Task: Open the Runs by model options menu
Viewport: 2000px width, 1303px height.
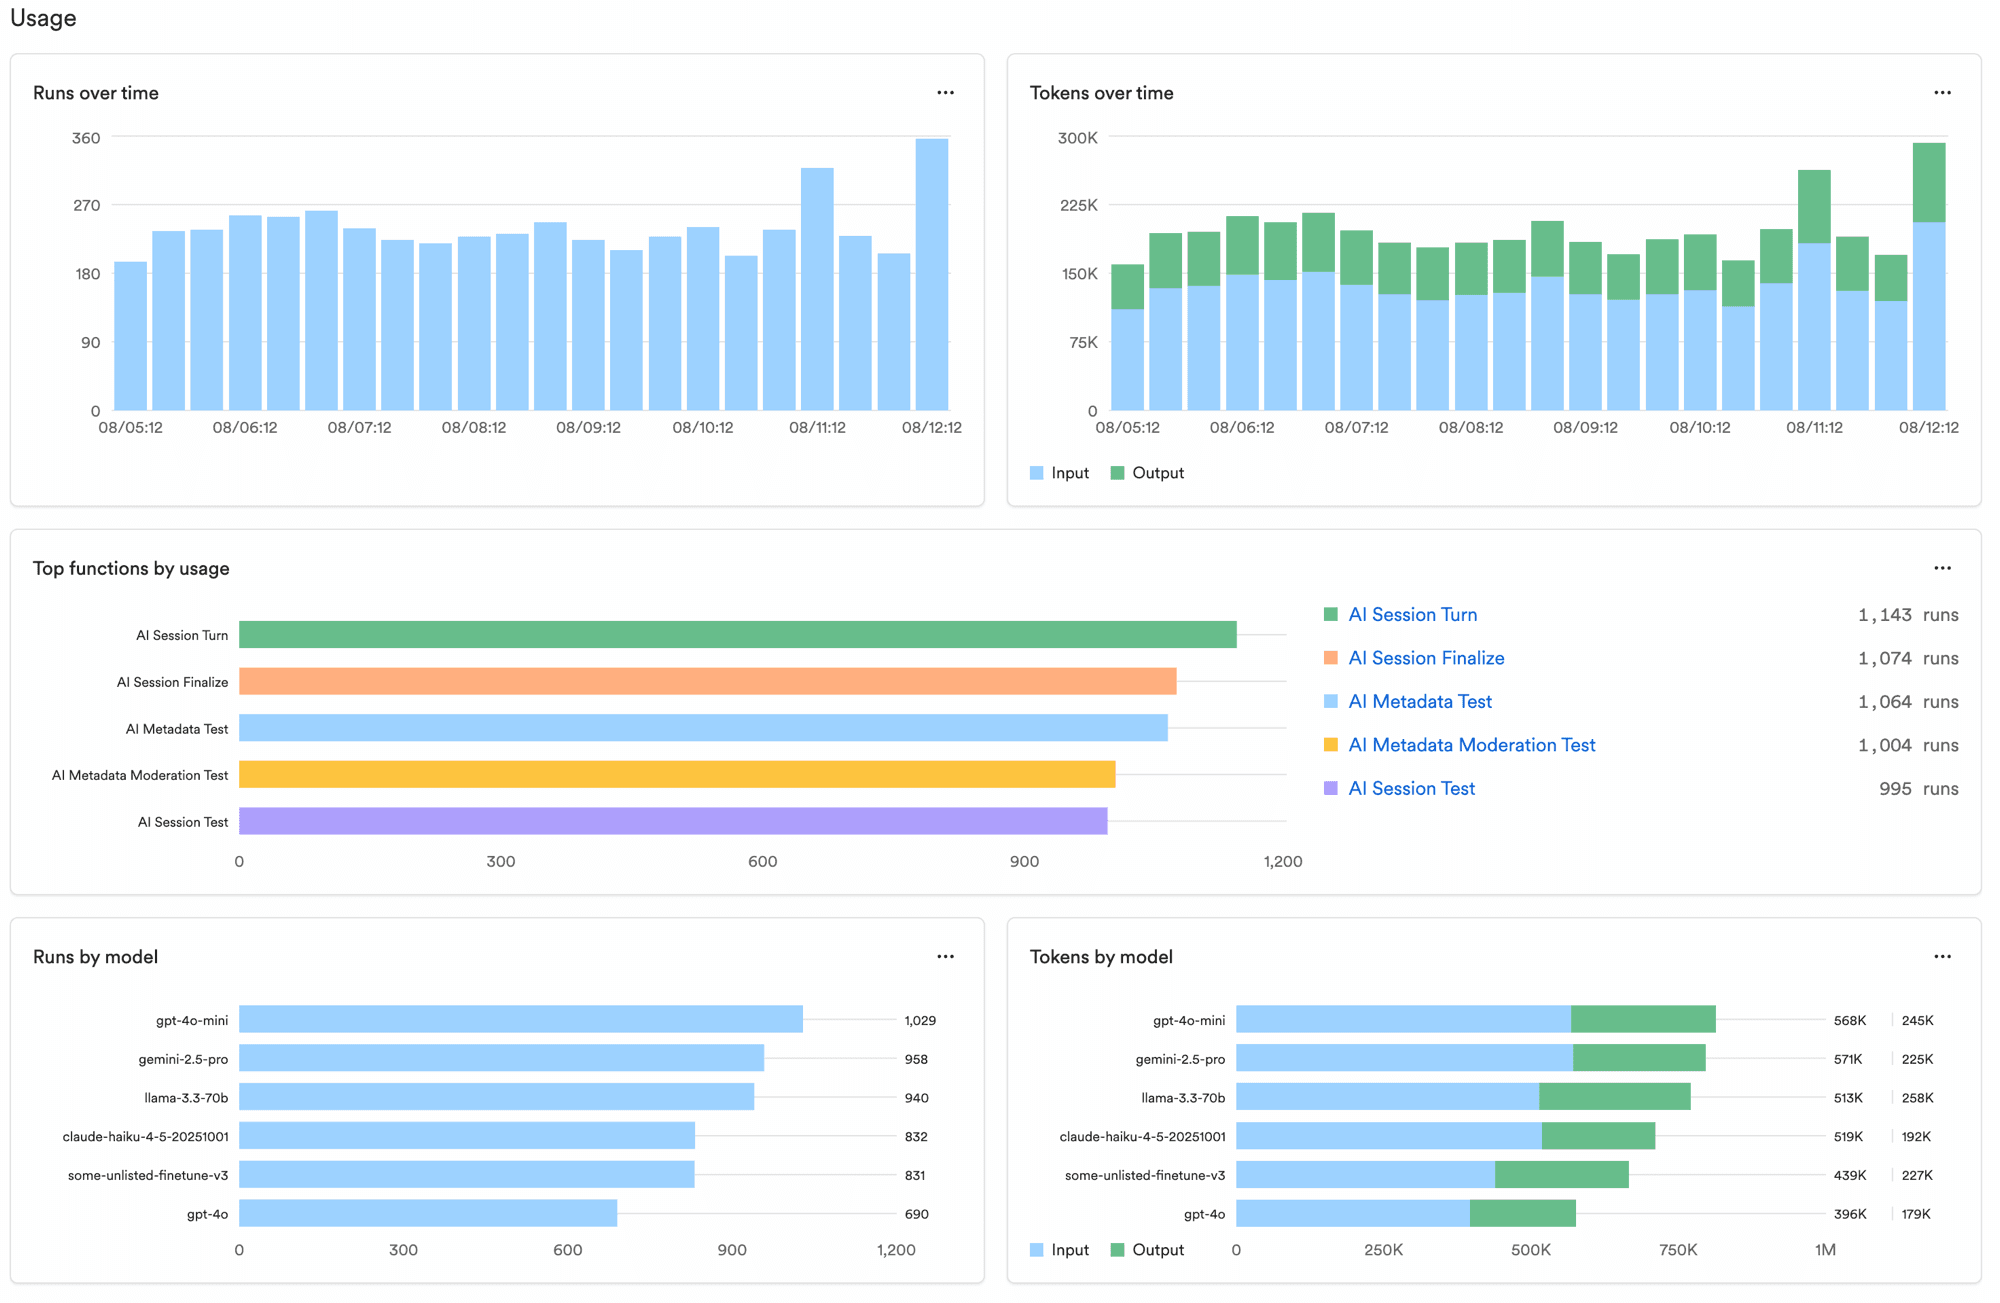Action: tap(945, 957)
